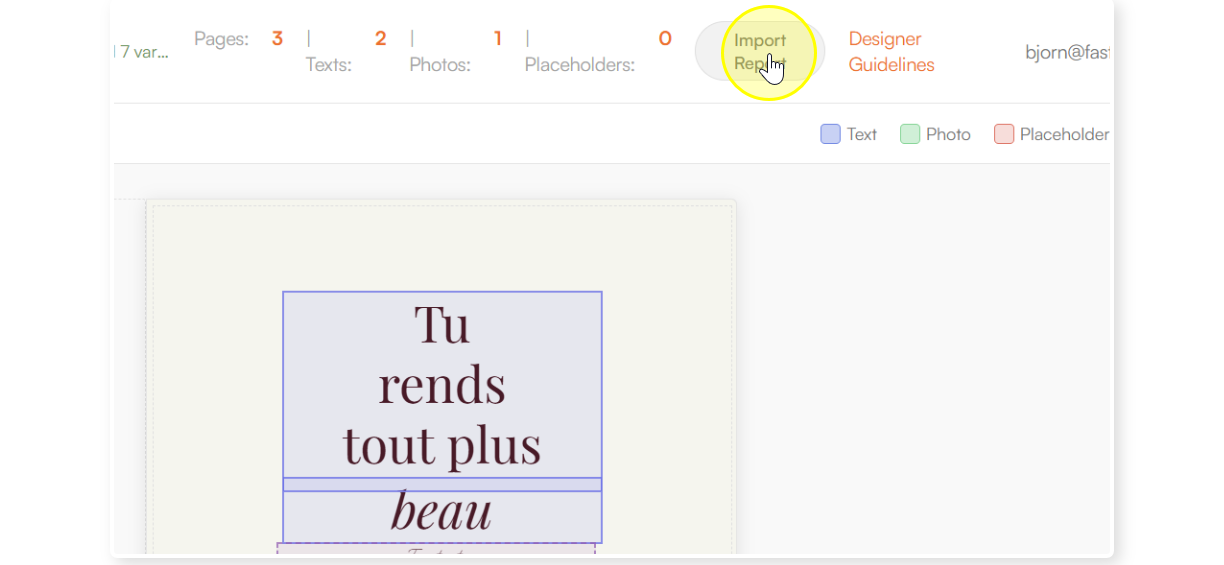Click the blue Text legend swatch
Viewport: 1224px width, 565px height.
830,134
